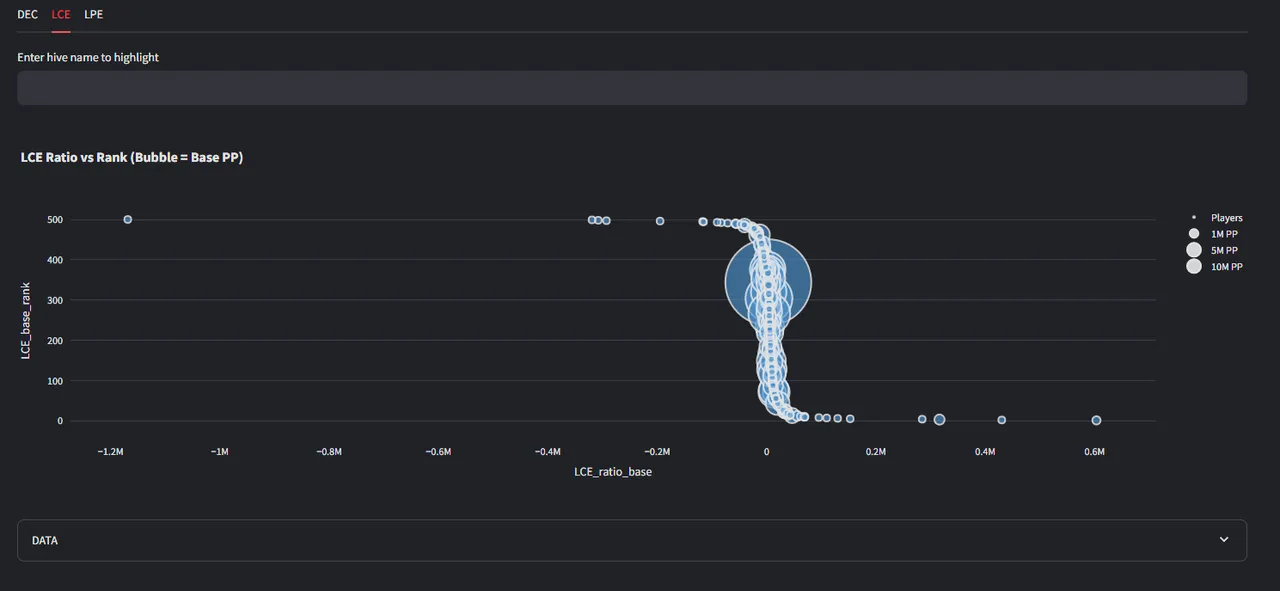Click the DATA expander chevron arrow
1280x591 pixels.
[1224, 540]
